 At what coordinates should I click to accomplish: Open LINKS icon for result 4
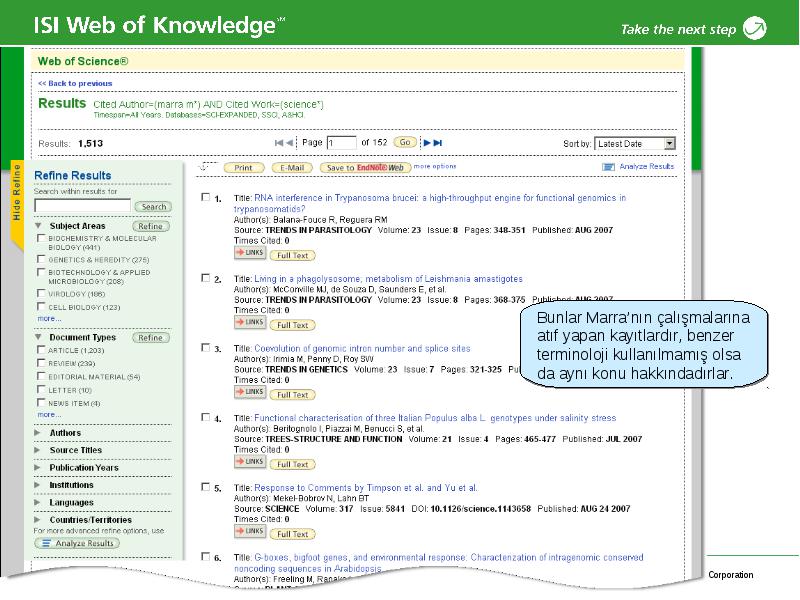pyautogui.click(x=250, y=462)
